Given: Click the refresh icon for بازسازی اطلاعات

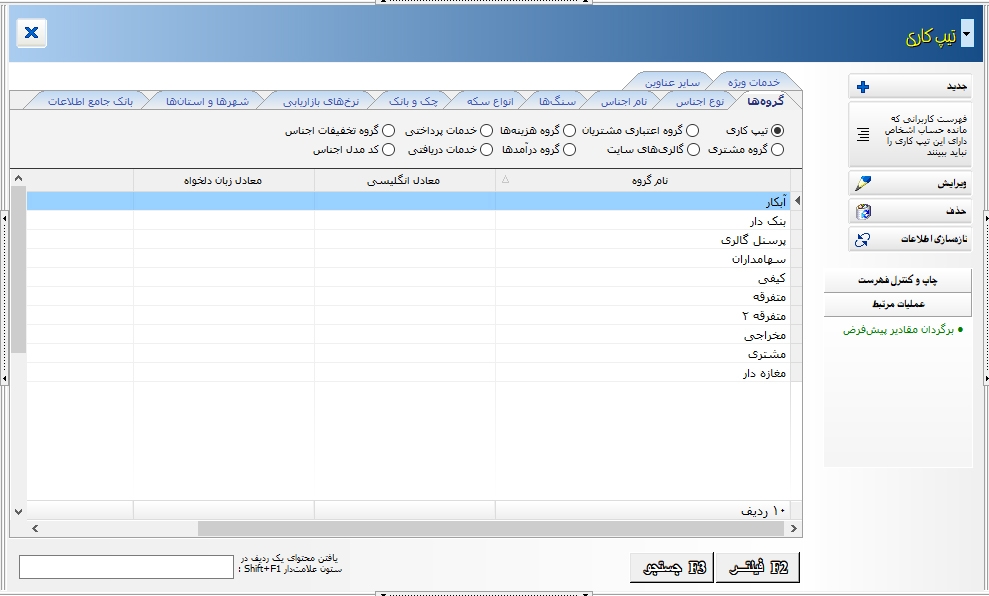Looking at the screenshot, I should click(863, 240).
